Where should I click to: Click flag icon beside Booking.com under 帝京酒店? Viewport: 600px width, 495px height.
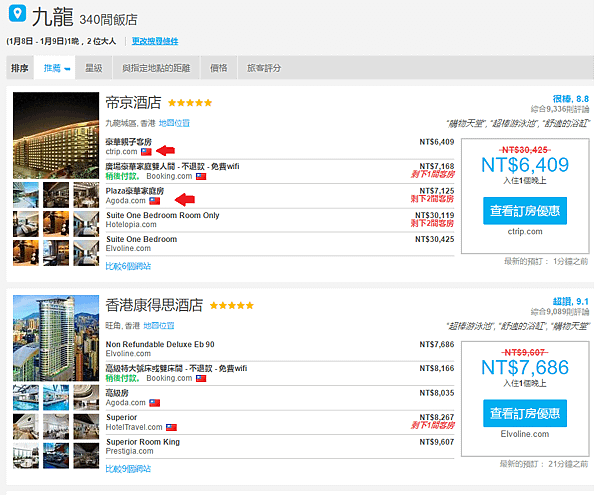pos(201,176)
